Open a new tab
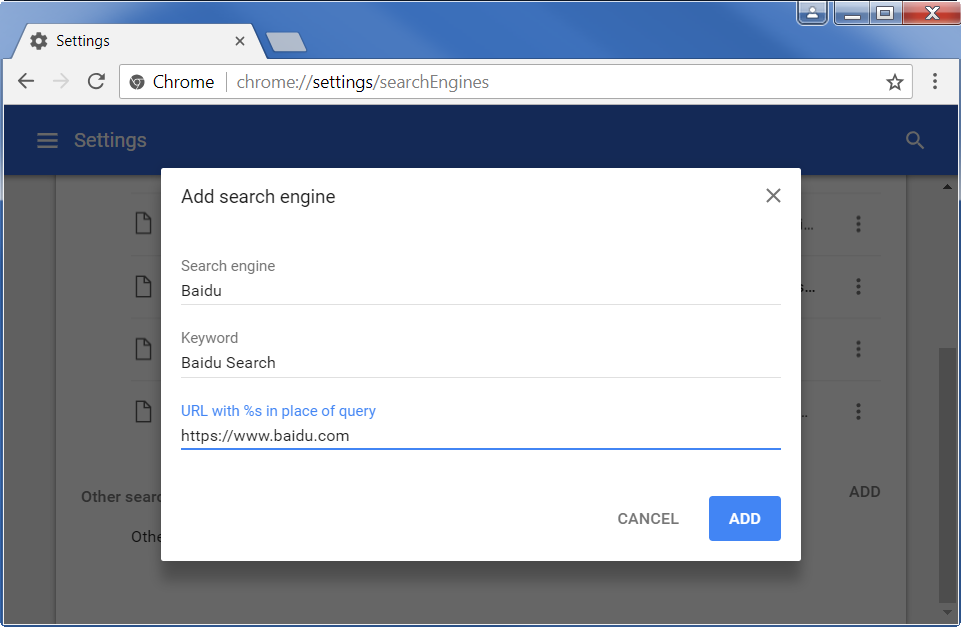Image resolution: width=961 pixels, height=627 pixels. coord(287,42)
